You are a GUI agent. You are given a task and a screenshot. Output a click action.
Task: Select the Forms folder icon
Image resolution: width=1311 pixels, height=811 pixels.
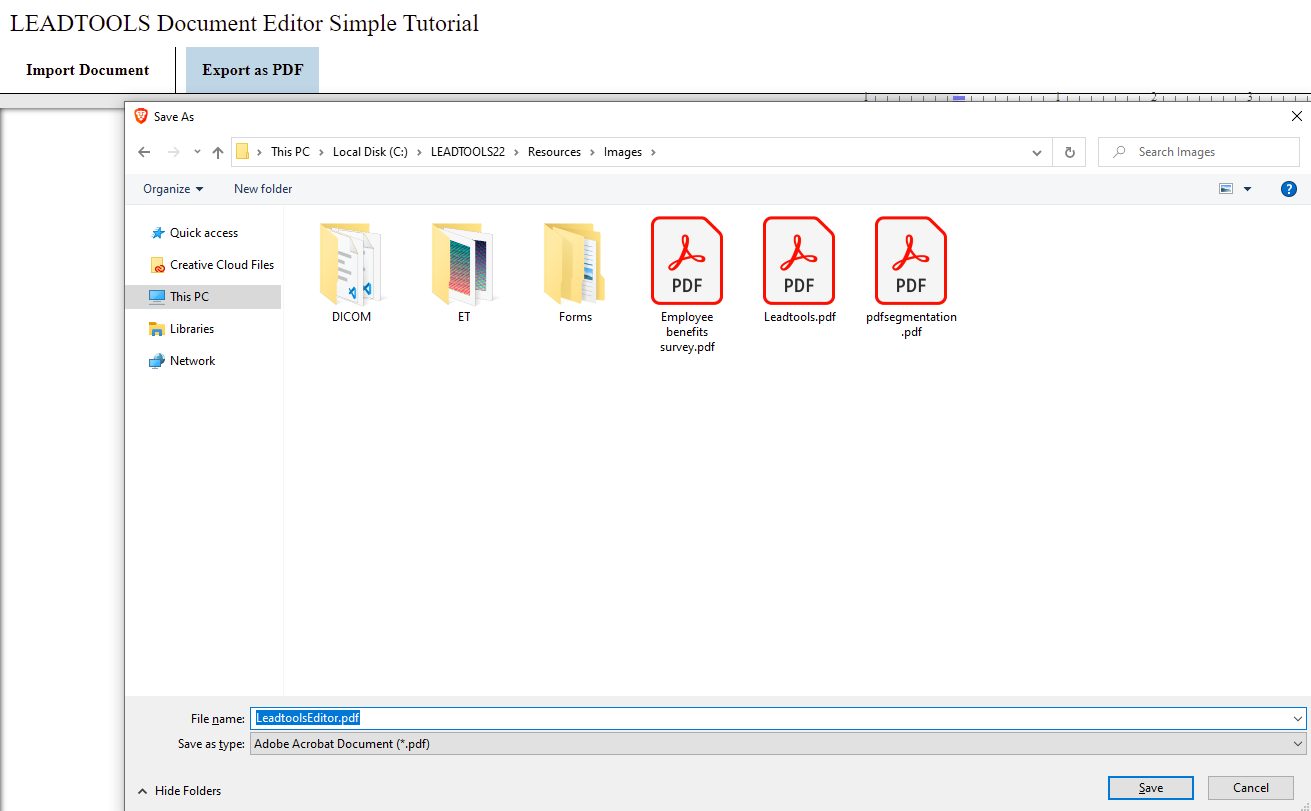coord(575,263)
